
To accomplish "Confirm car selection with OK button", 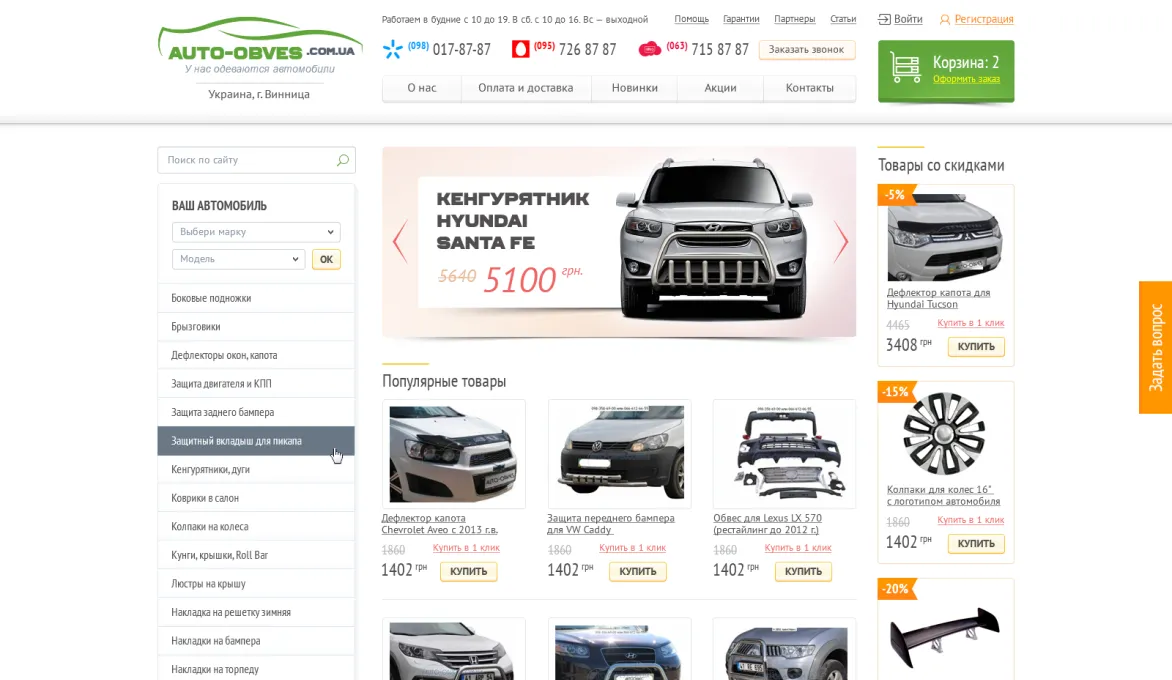I will tap(327, 259).
